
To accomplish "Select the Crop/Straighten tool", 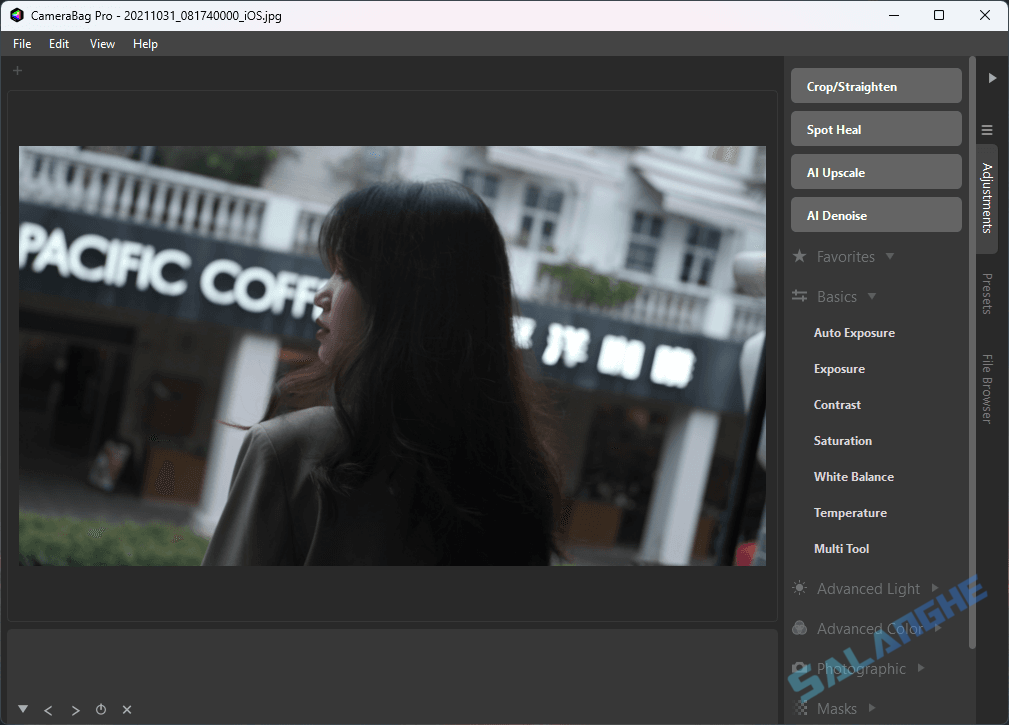I will point(876,86).
